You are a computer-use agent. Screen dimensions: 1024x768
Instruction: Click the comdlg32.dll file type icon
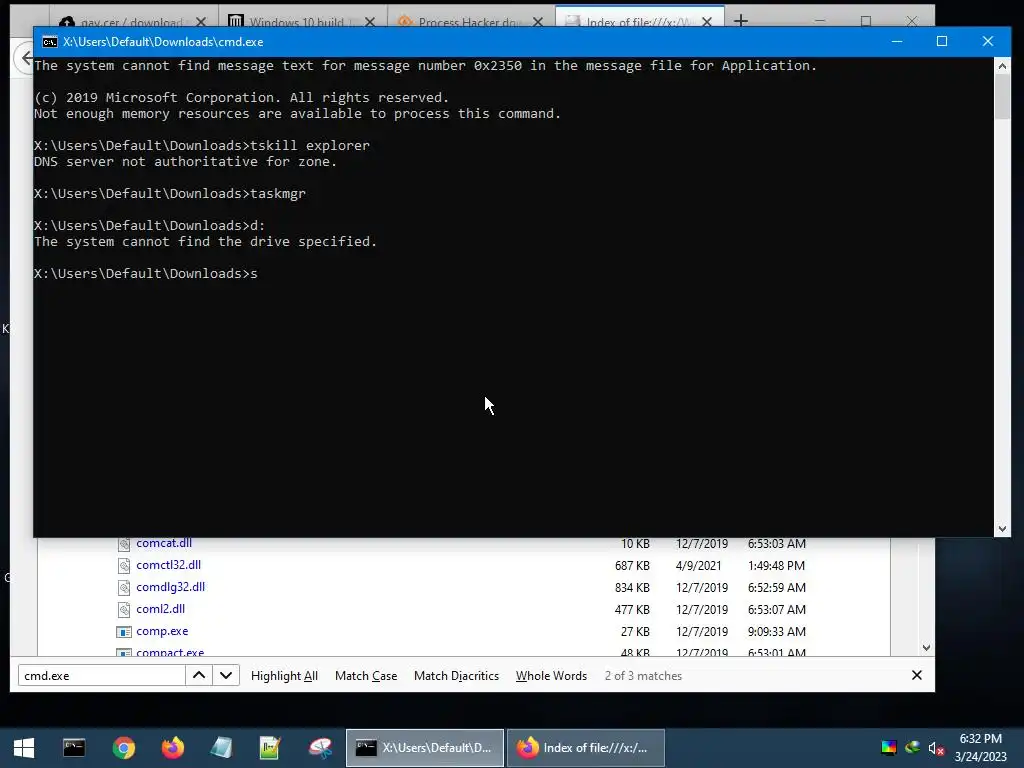(123, 588)
